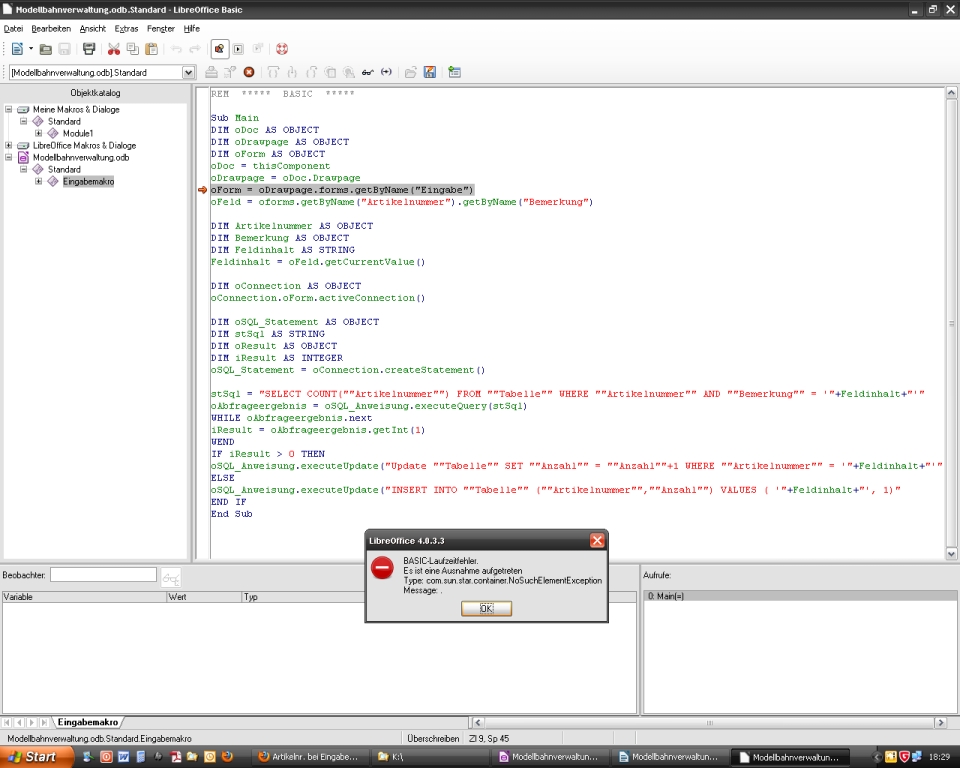Open the Select Macro dialog icon

238,49
